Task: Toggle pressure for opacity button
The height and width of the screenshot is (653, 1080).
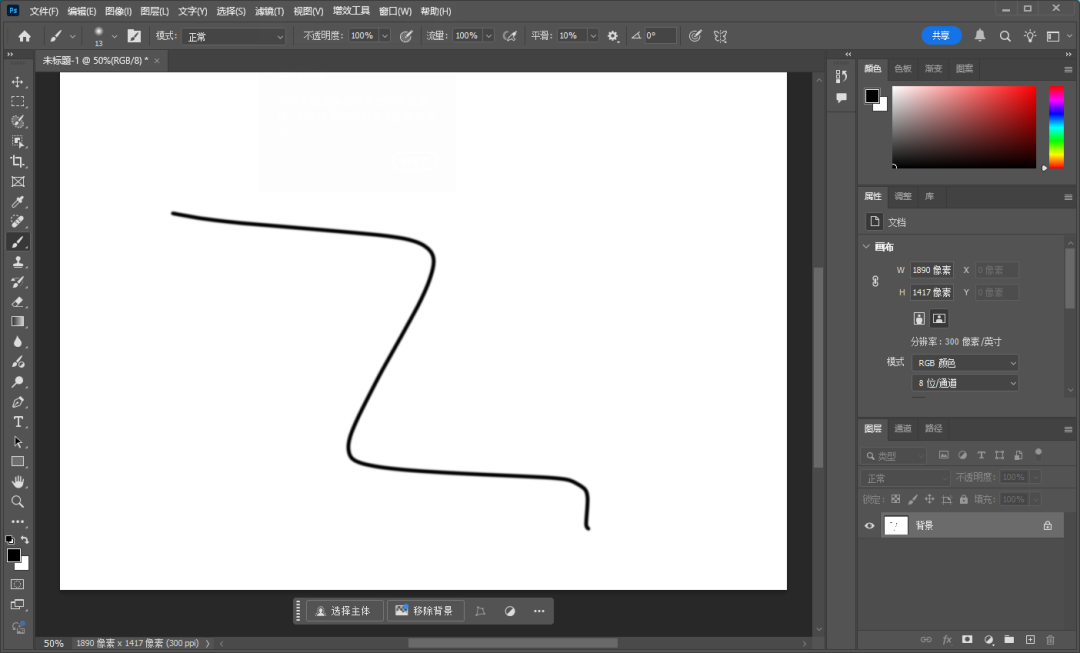Action: (x=406, y=37)
